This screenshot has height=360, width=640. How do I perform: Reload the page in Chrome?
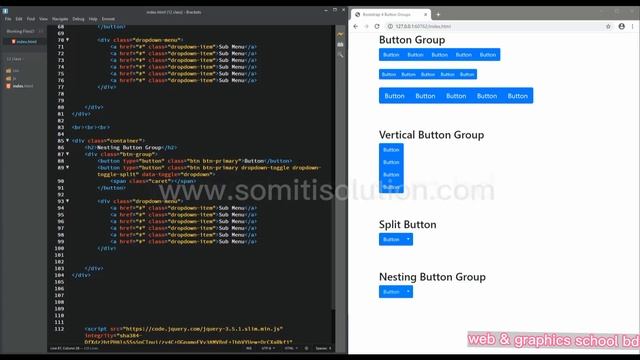coord(377,26)
